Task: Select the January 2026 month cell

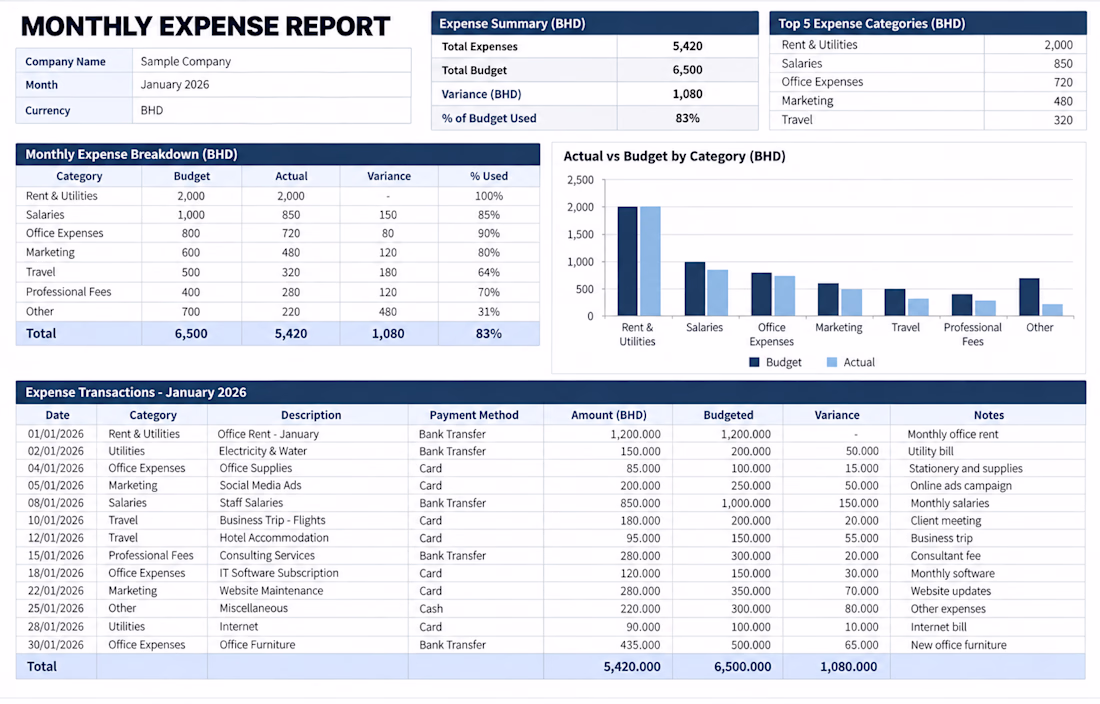Action: click(x=271, y=85)
